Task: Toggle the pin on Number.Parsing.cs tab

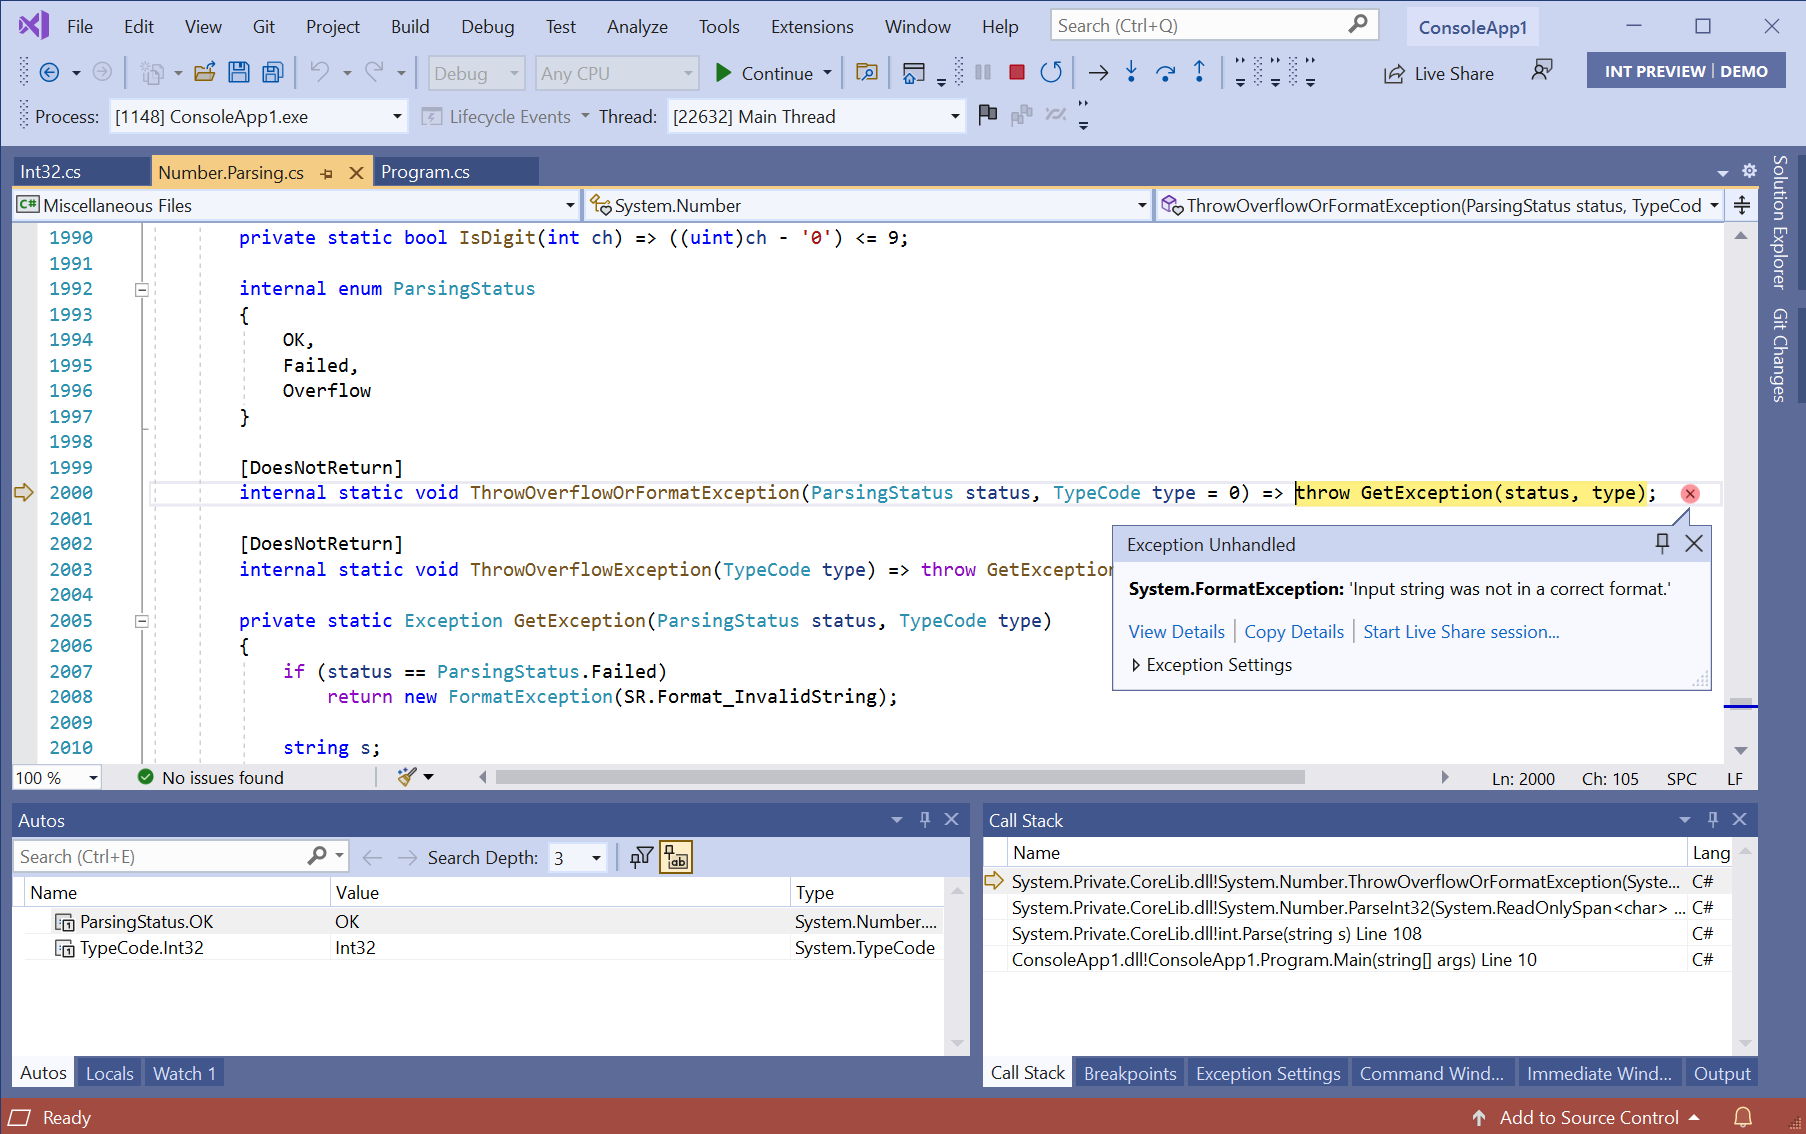Action: (327, 173)
